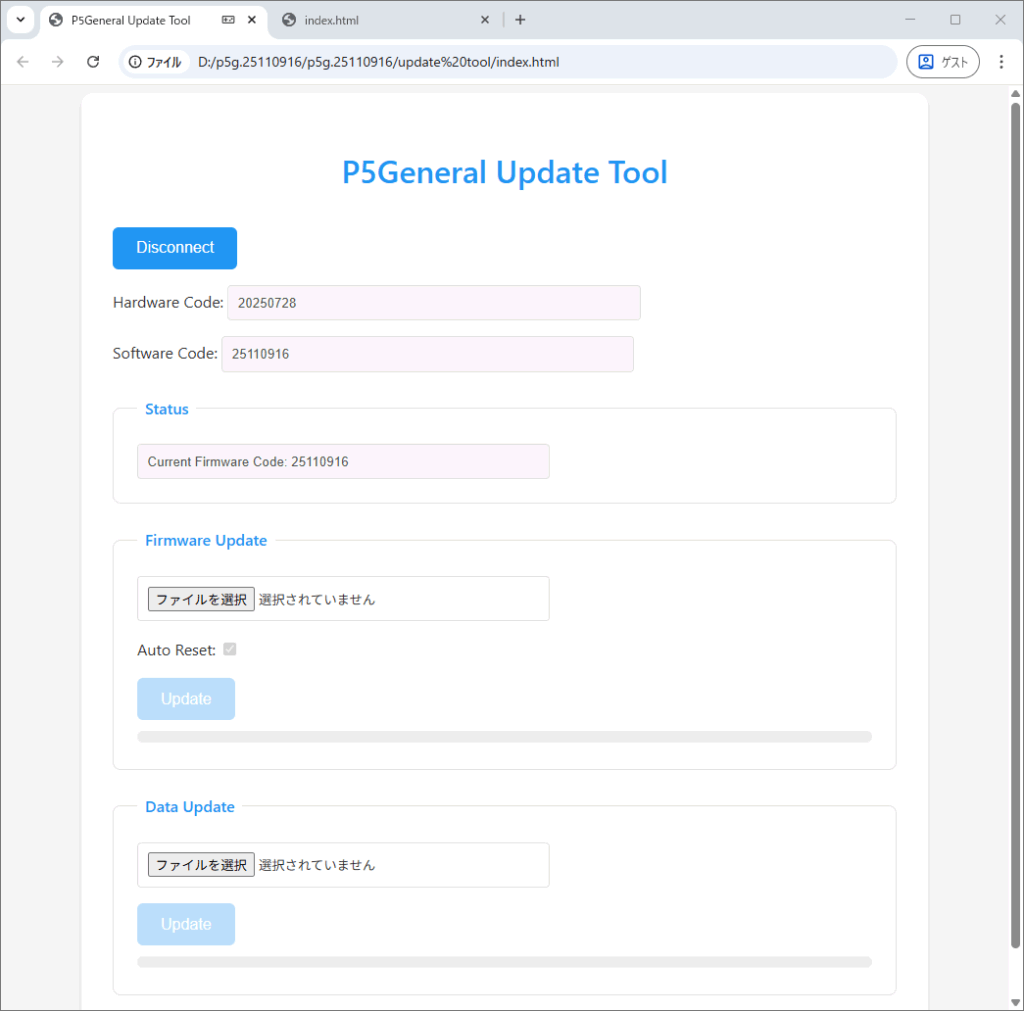Click Update button under Data Update
The height and width of the screenshot is (1011, 1024).
coord(186,924)
